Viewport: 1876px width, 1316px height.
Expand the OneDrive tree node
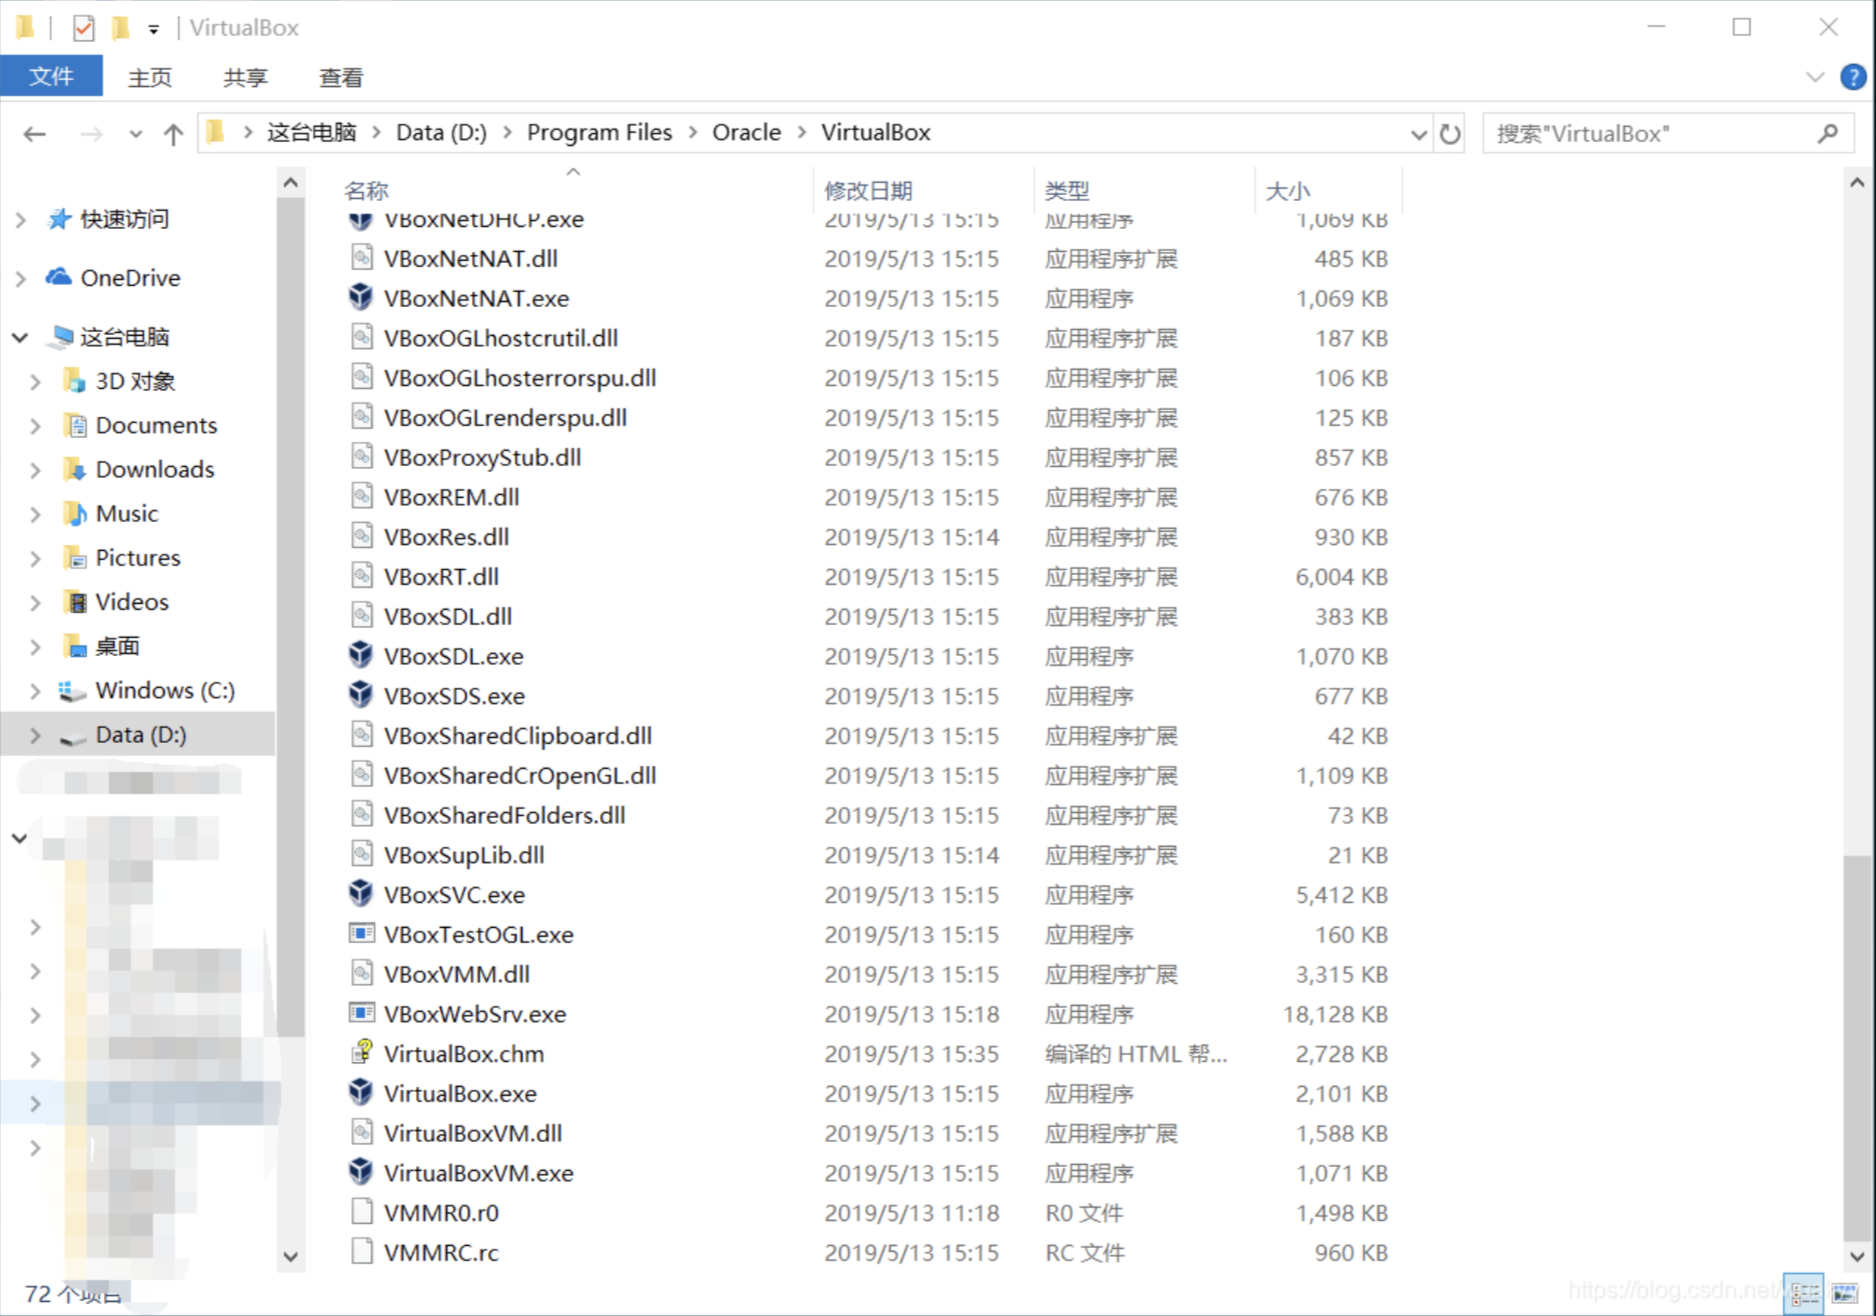click(21, 278)
